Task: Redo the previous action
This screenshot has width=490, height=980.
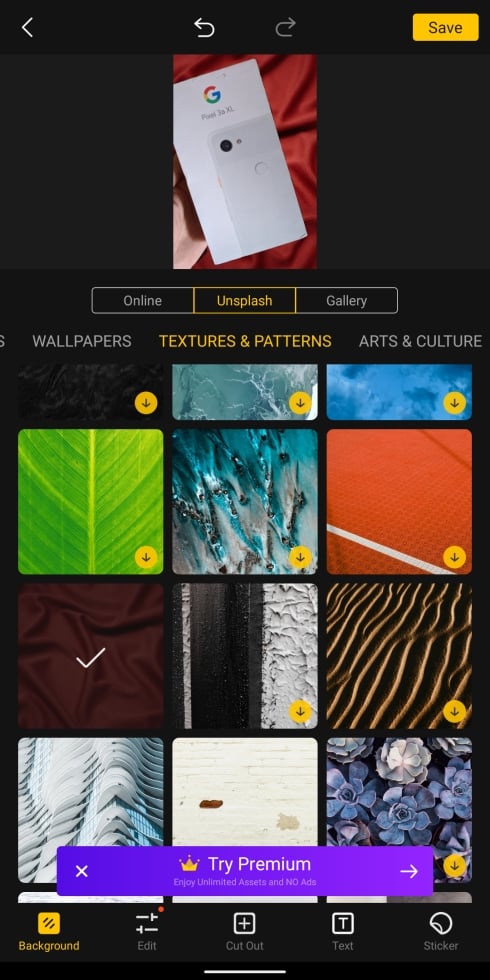Action: click(285, 28)
